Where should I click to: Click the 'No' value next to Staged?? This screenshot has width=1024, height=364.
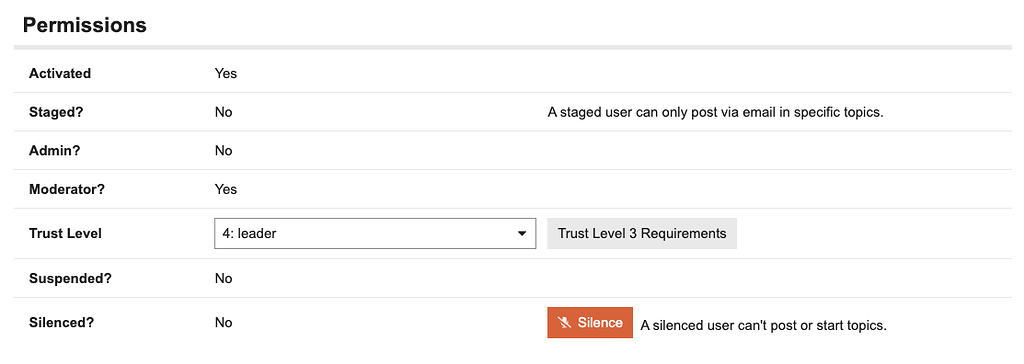223,112
